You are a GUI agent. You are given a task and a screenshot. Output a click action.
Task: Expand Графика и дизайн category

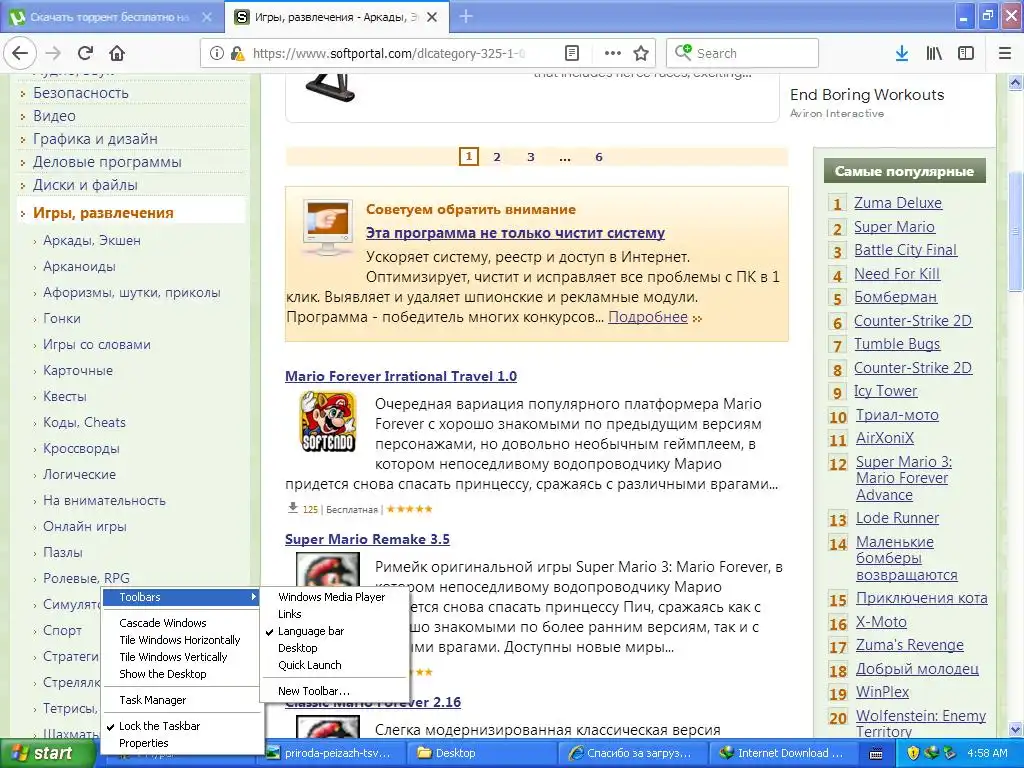tap(95, 138)
